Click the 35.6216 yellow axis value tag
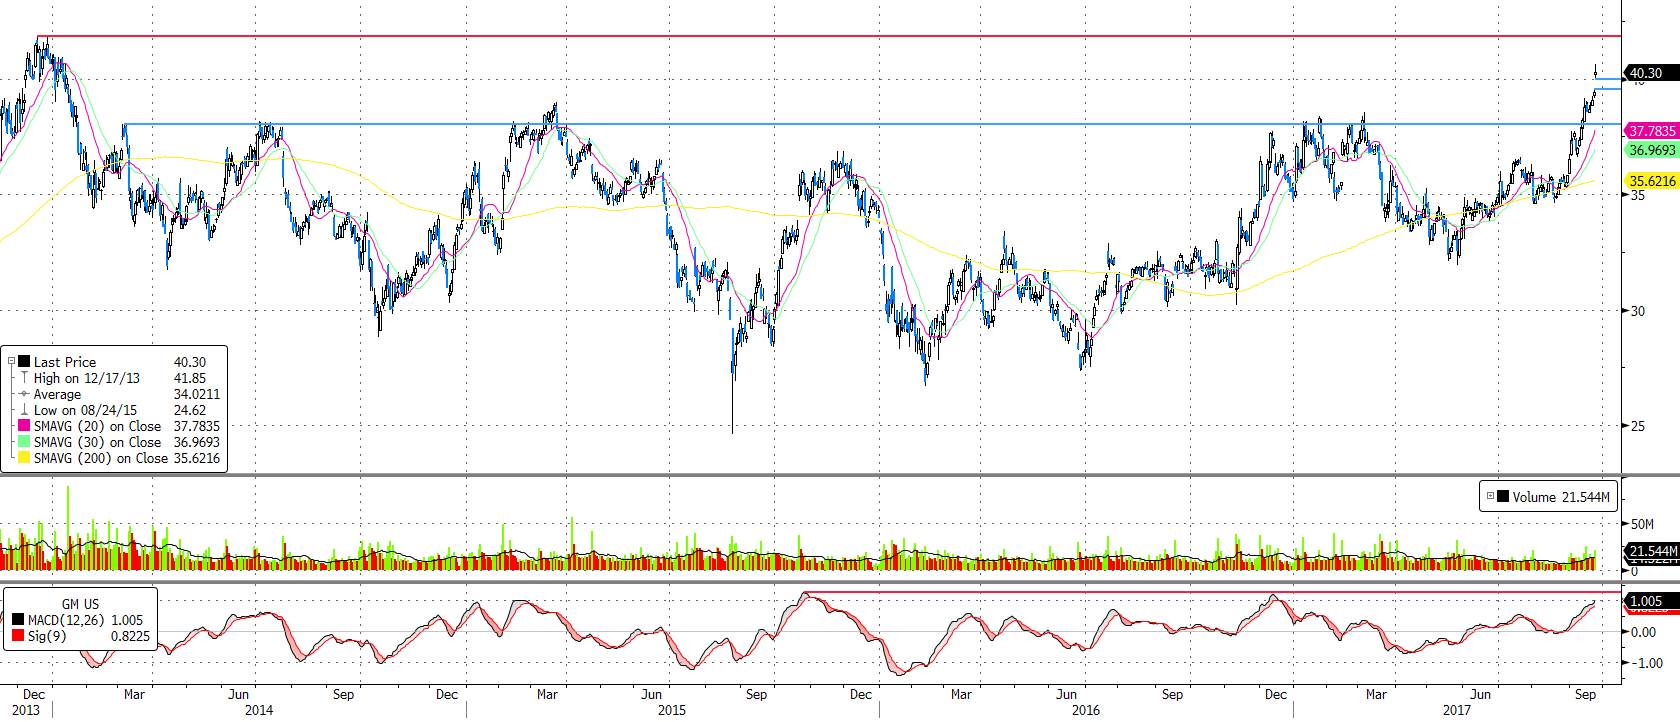 1652,181
